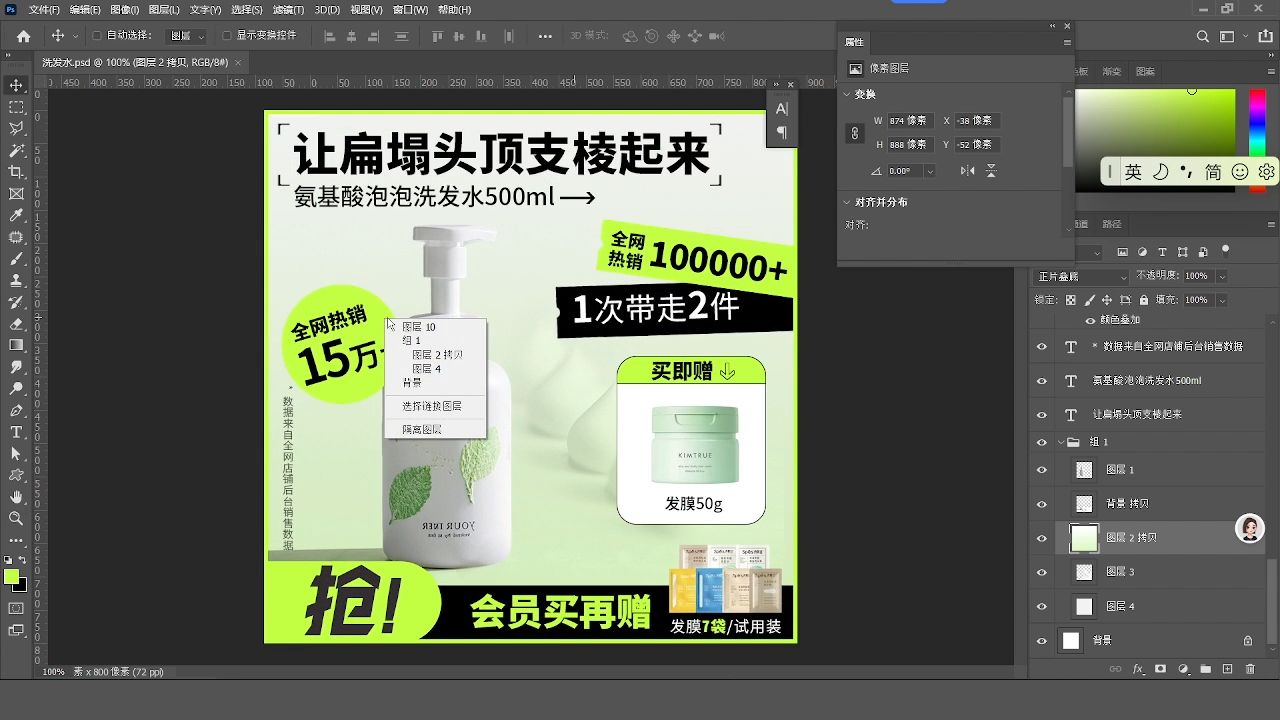1280x720 pixels.
Task: Click the Add layer style fx button
Action: 1137,669
